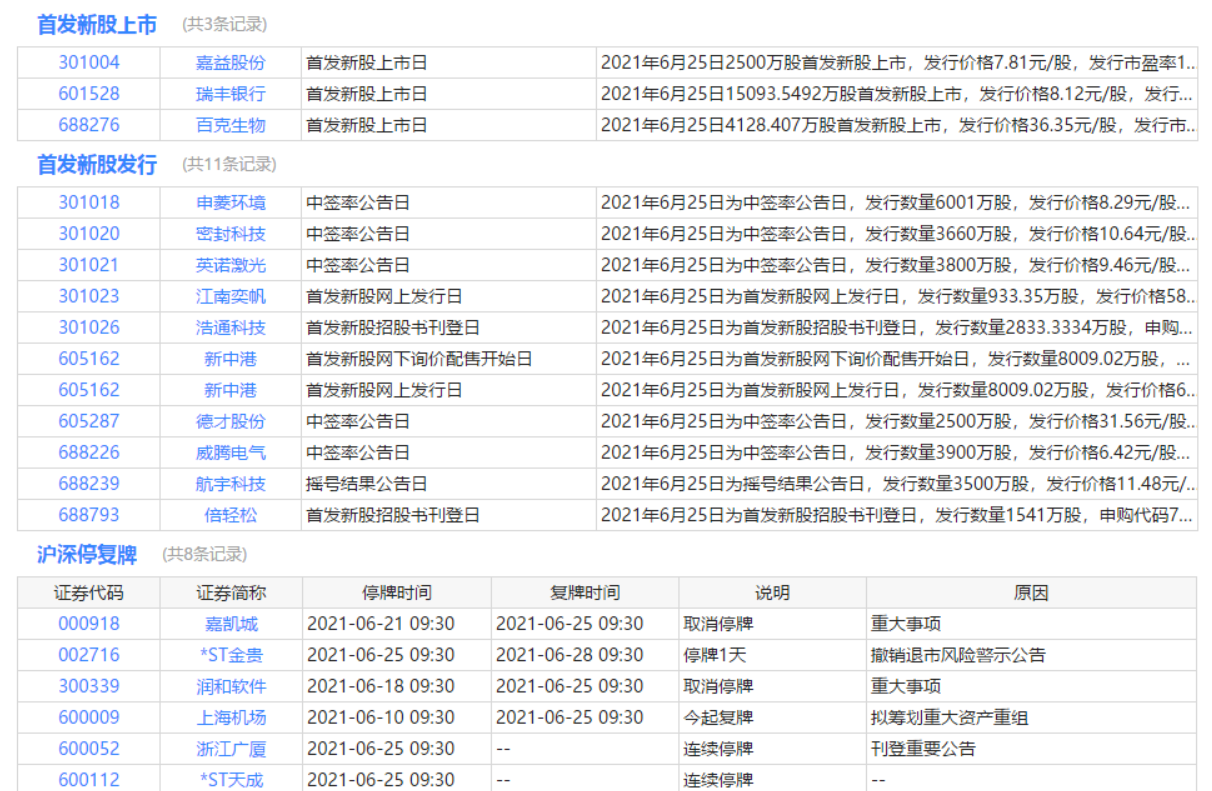1212x791 pixels.
Task: Open the 瑞丰银行 stock page
Action: (x=230, y=94)
